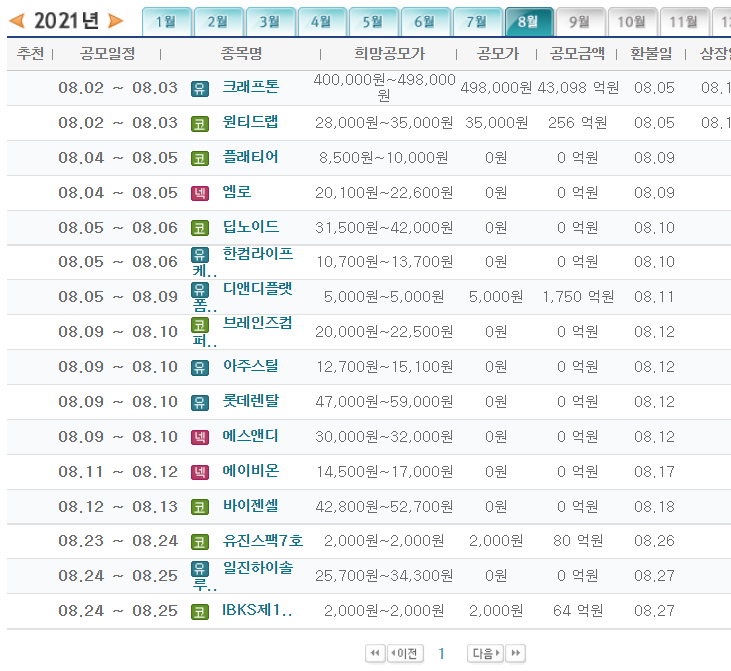This screenshot has width=731, height=671.
Task: Select the active 8월 tab
Action: [x=530, y=22]
